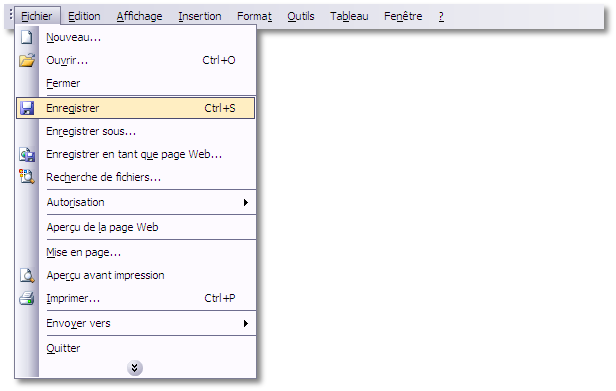Click the Ctrl+O shortcut text
The height and width of the screenshot is (391, 616).
(219, 60)
